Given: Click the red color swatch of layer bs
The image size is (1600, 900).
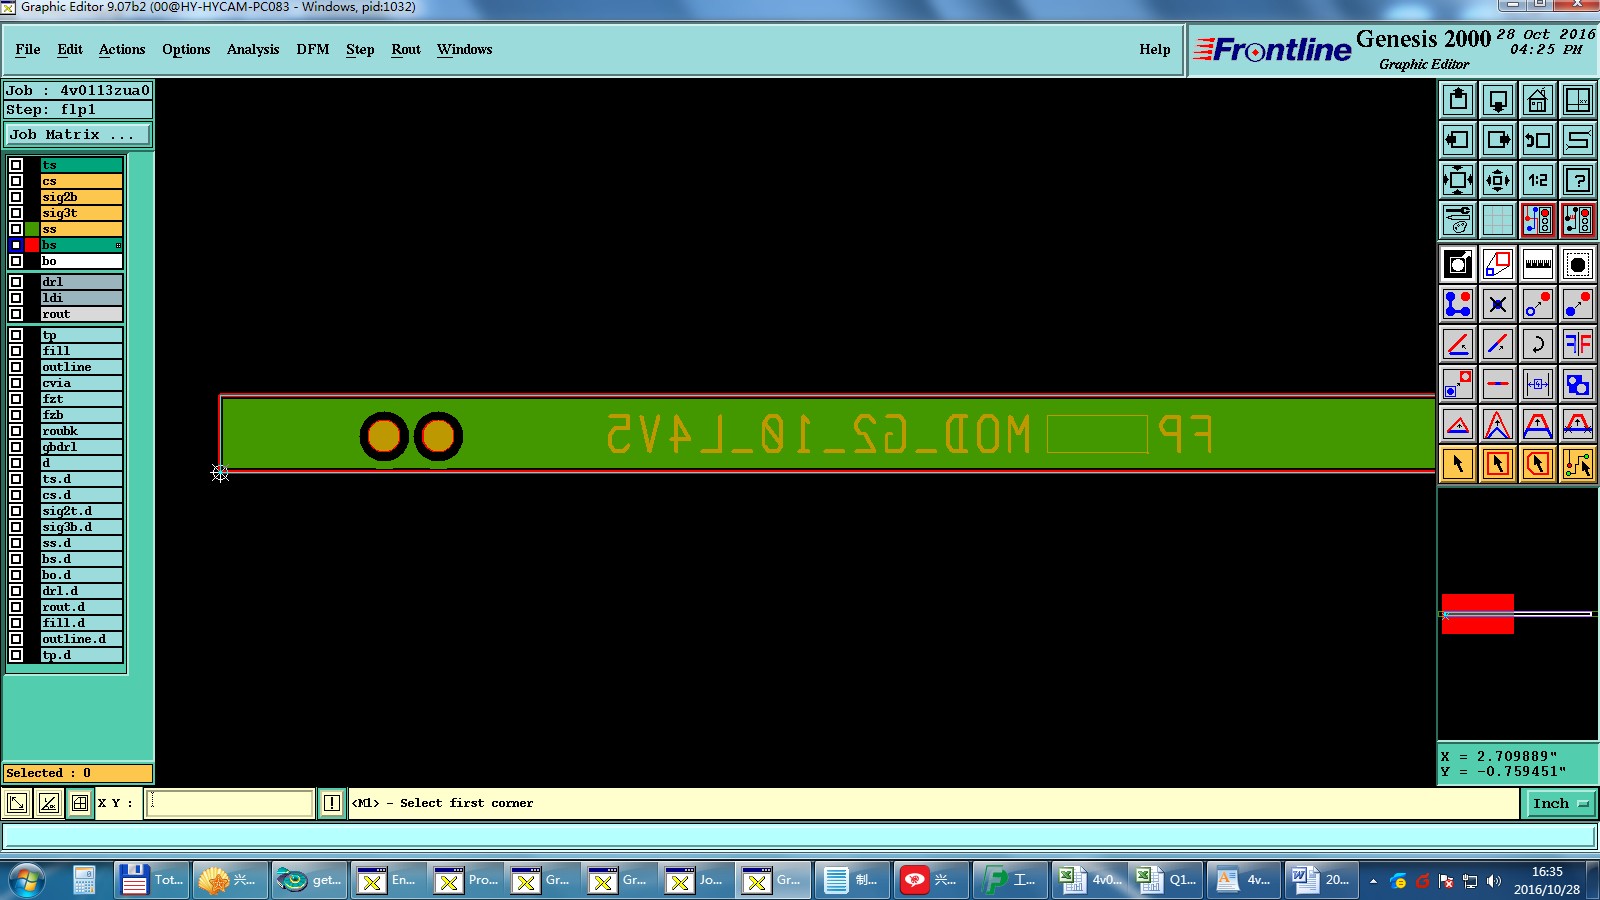Looking at the screenshot, I should [x=32, y=245].
